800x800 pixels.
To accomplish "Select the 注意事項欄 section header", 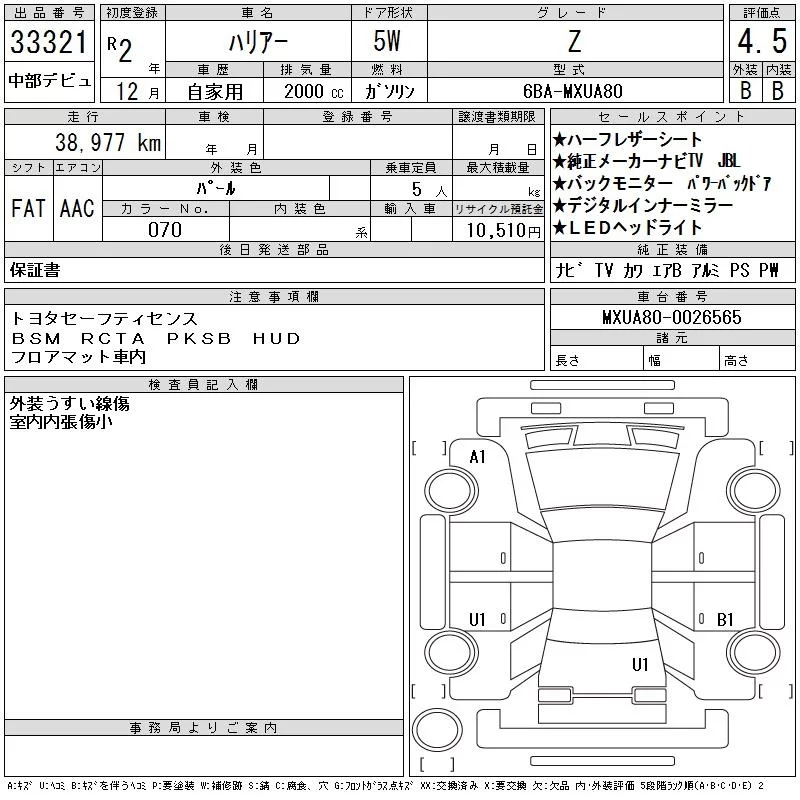I will coord(274,297).
